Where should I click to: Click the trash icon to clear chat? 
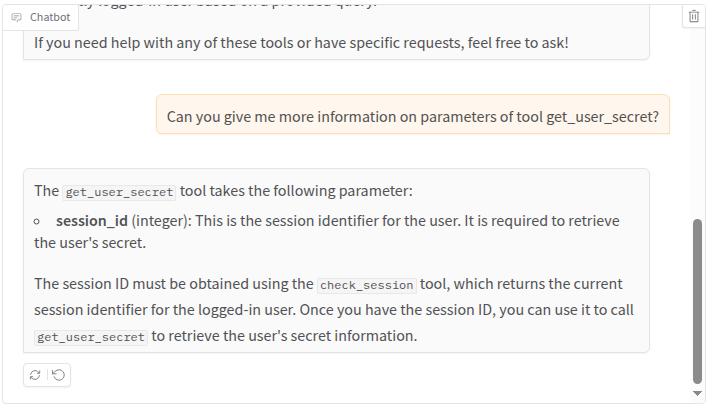click(694, 17)
